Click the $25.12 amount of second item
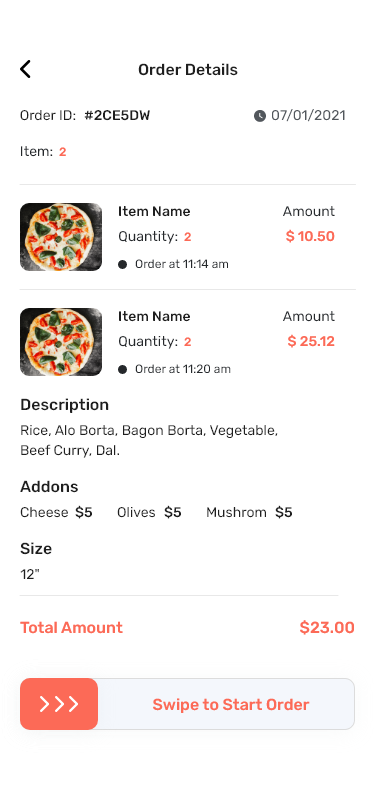375x812 pixels. pos(311,341)
